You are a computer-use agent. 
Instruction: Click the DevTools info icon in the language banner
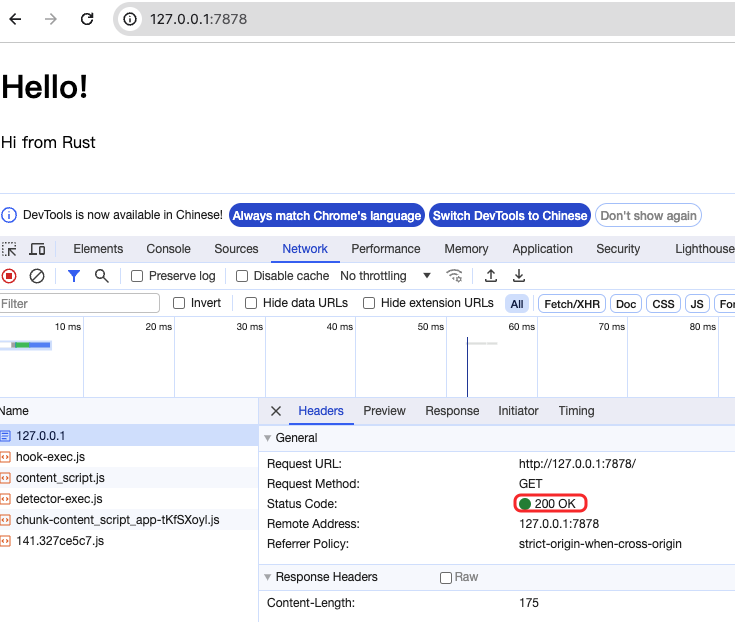pos(9,215)
